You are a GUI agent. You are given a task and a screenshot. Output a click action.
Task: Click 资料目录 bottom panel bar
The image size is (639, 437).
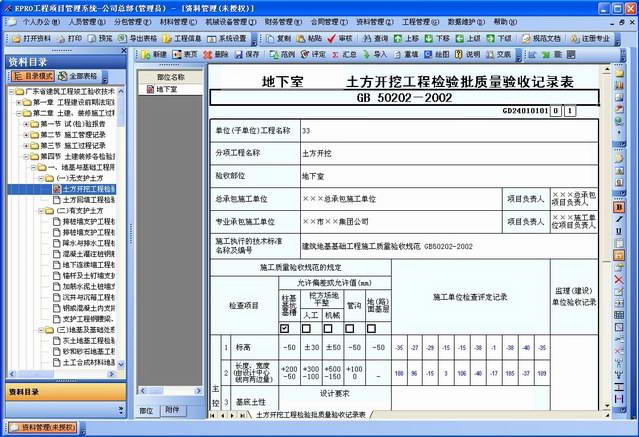tap(66, 392)
